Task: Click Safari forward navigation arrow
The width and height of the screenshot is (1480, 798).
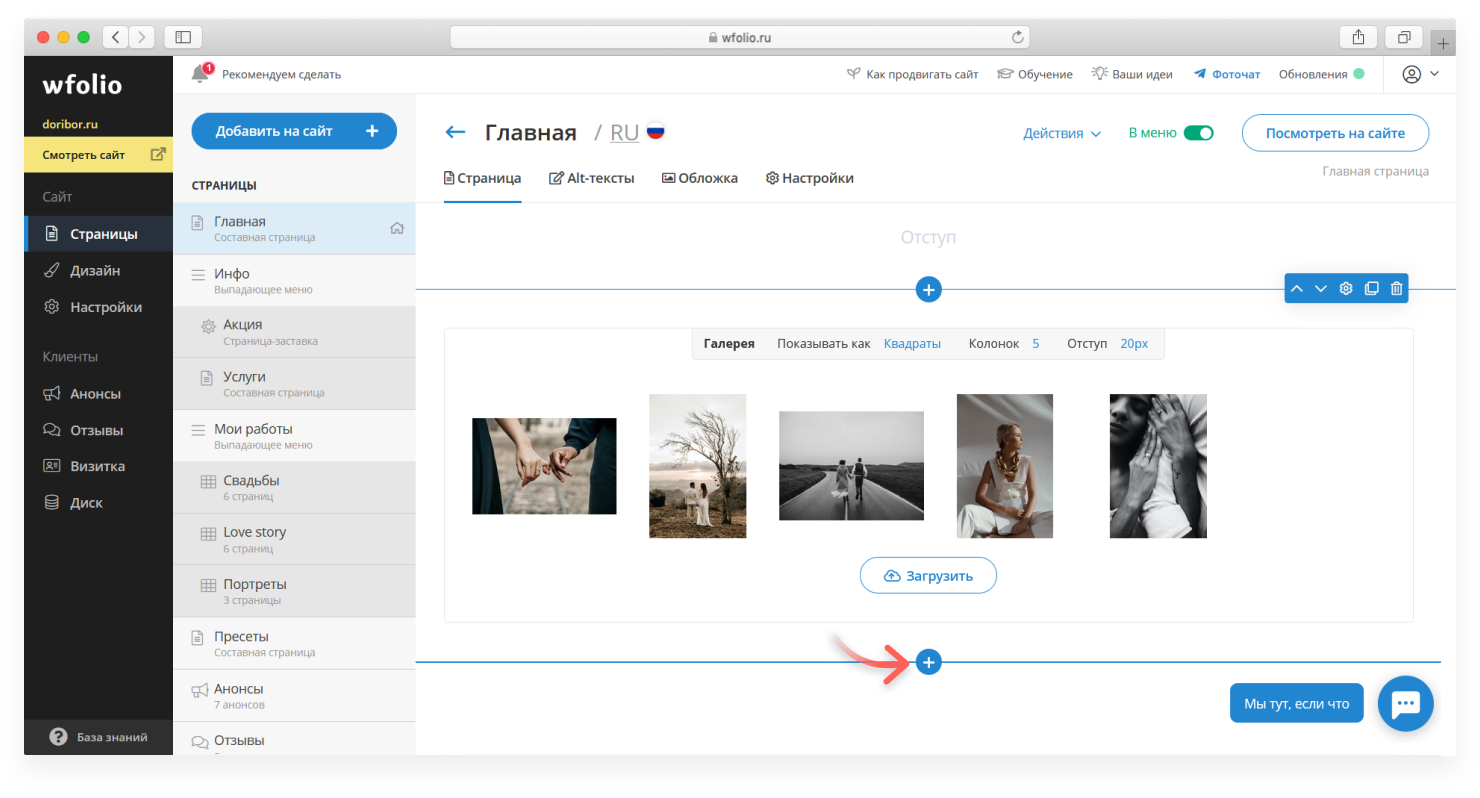Action: click(142, 37)
